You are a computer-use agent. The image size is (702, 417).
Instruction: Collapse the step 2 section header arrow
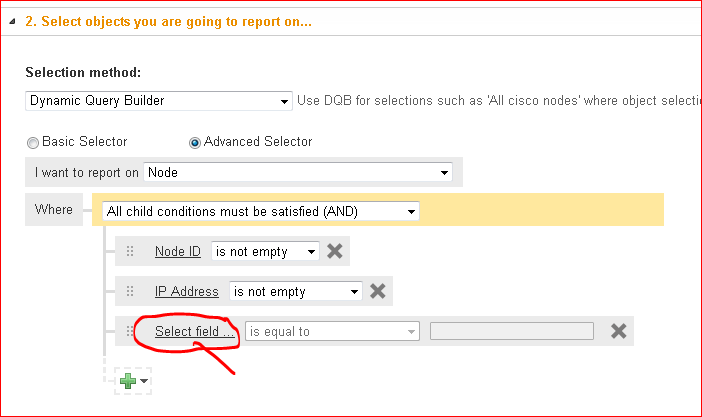point(13,20)
